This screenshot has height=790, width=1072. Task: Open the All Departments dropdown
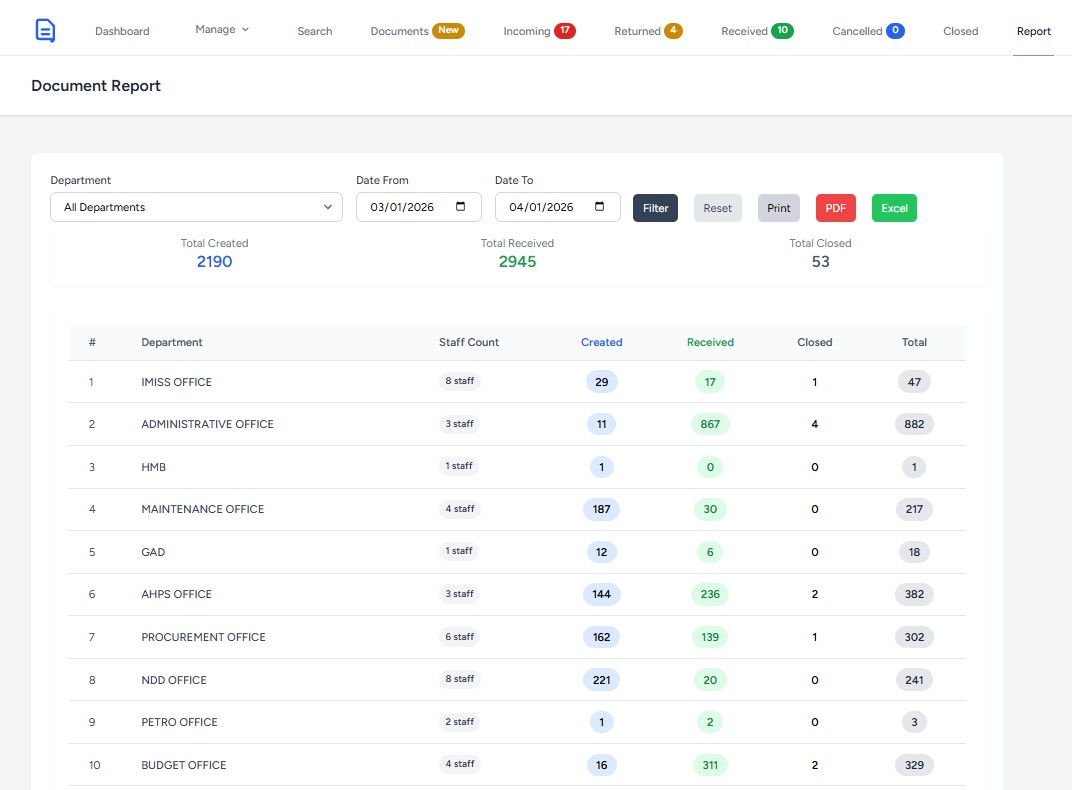[x=196, y=207]
